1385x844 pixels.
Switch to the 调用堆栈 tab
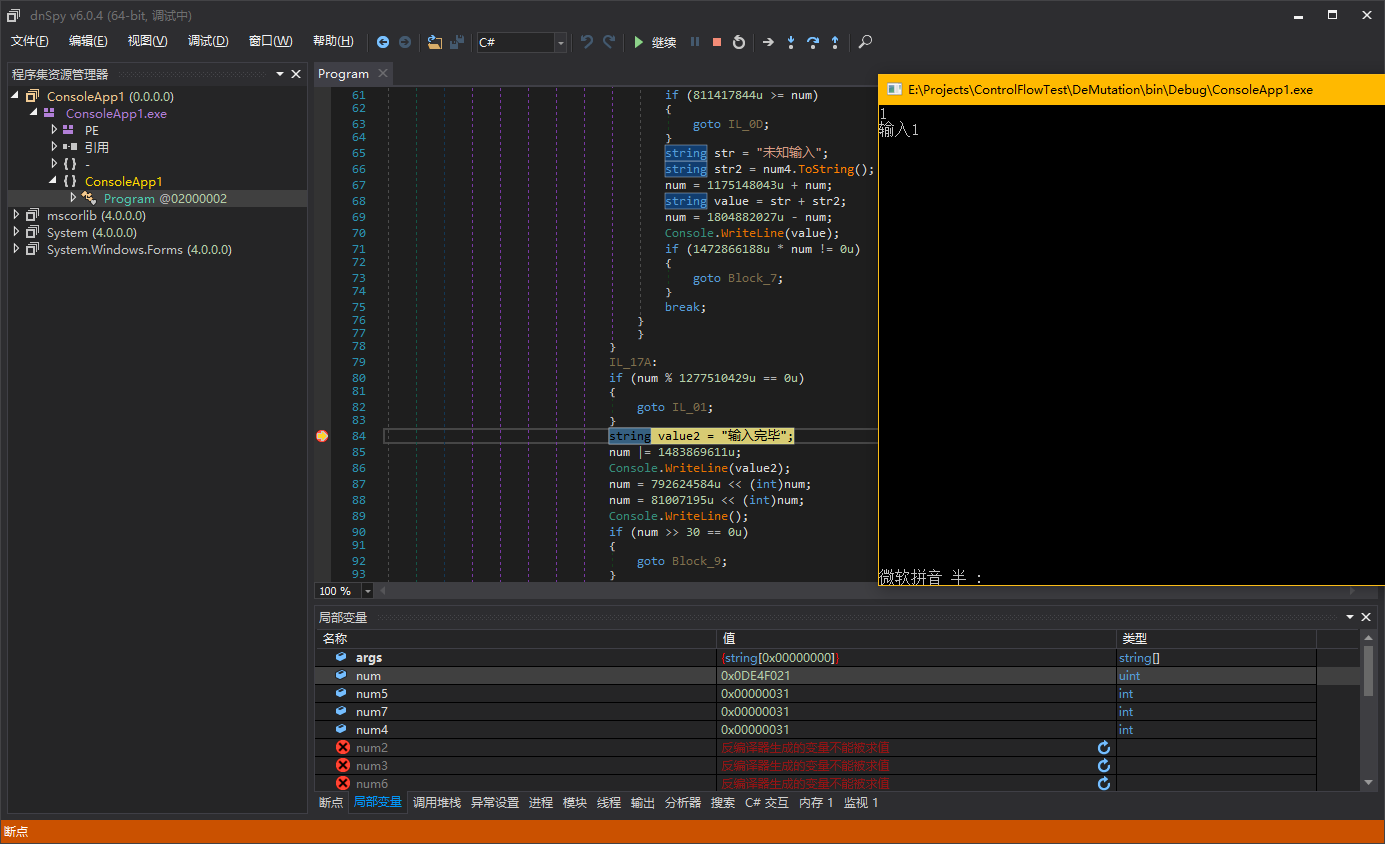[437, 802]
